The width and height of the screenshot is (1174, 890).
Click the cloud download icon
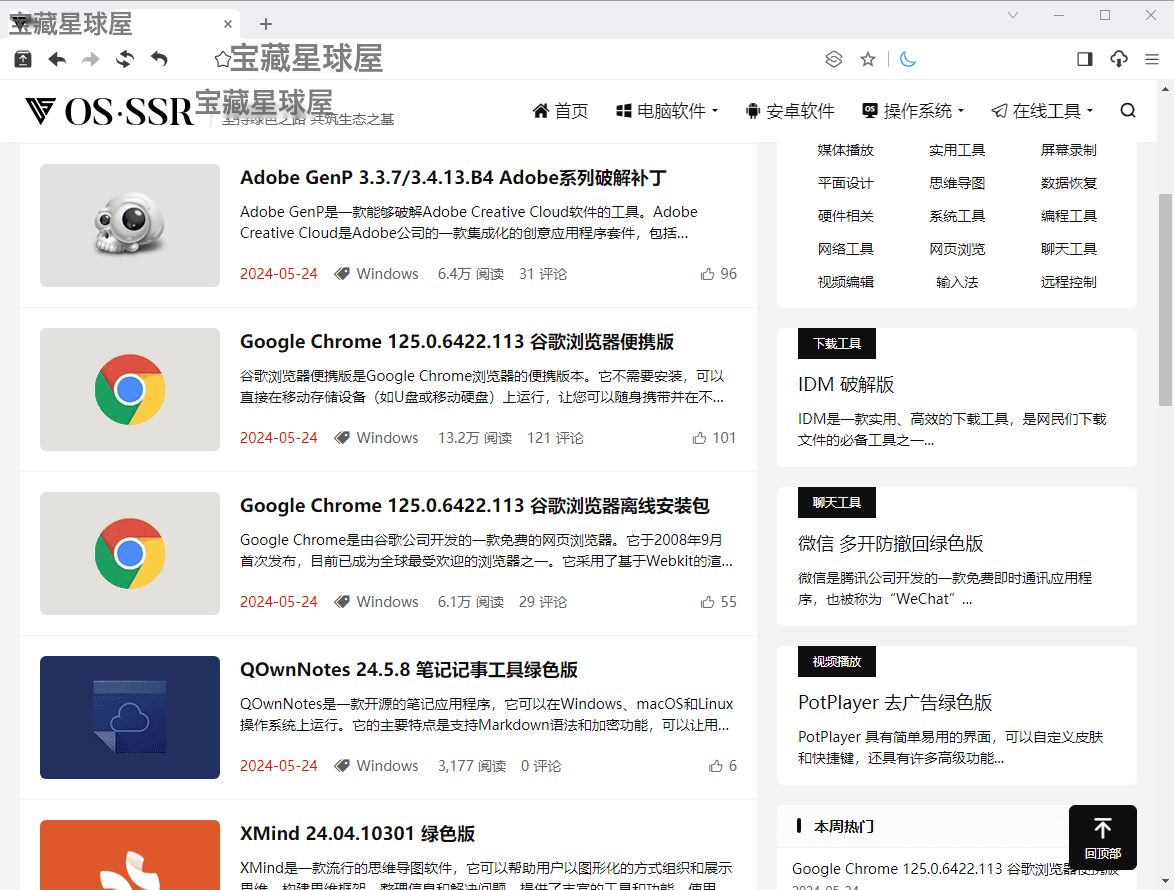point(1119,59)
